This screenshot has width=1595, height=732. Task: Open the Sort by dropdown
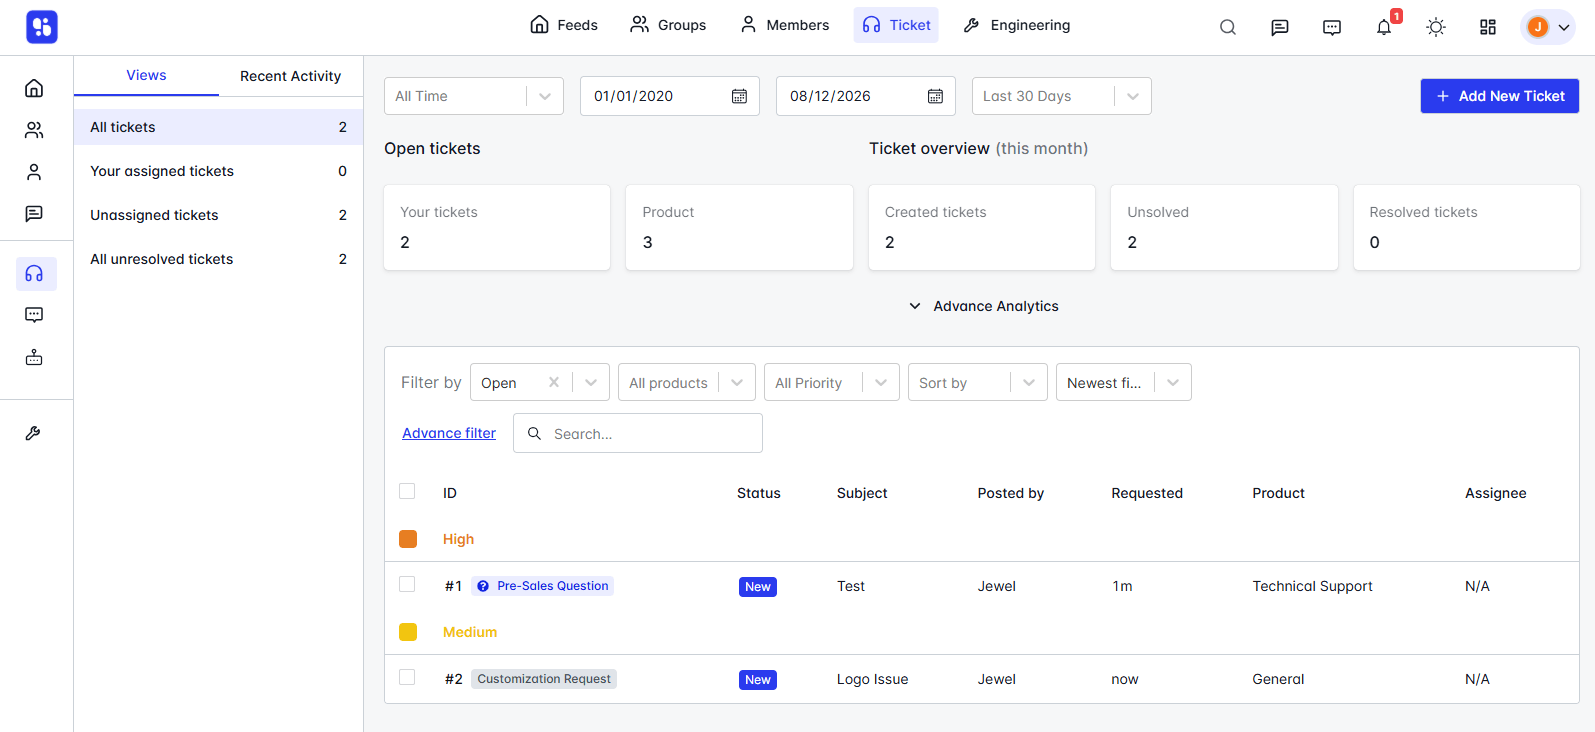[x=978, y=382]
